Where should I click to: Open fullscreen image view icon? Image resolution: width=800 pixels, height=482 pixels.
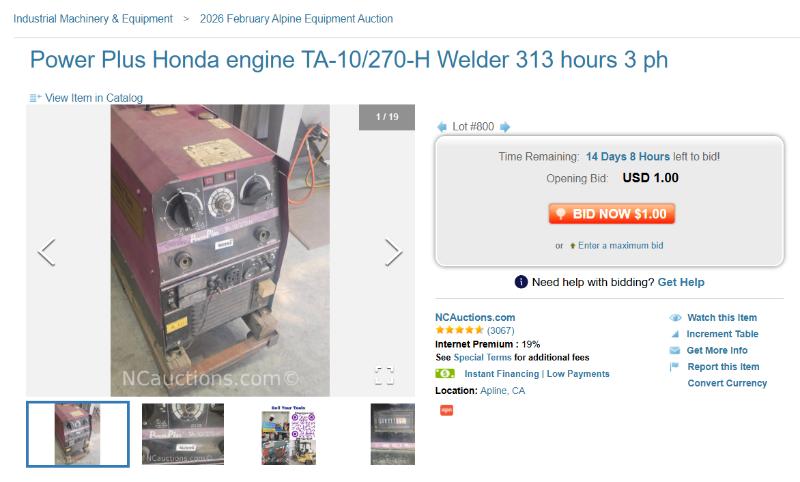[384, 375]
